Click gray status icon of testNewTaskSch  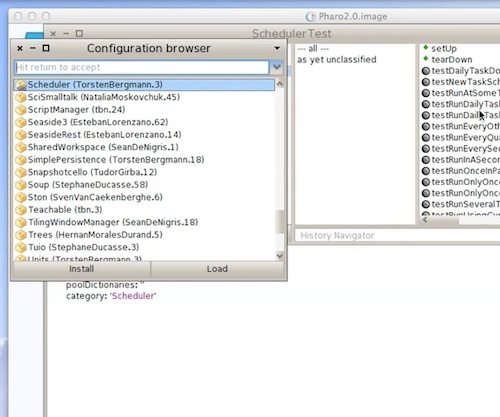pyautogui.click(x=426, y=82)
